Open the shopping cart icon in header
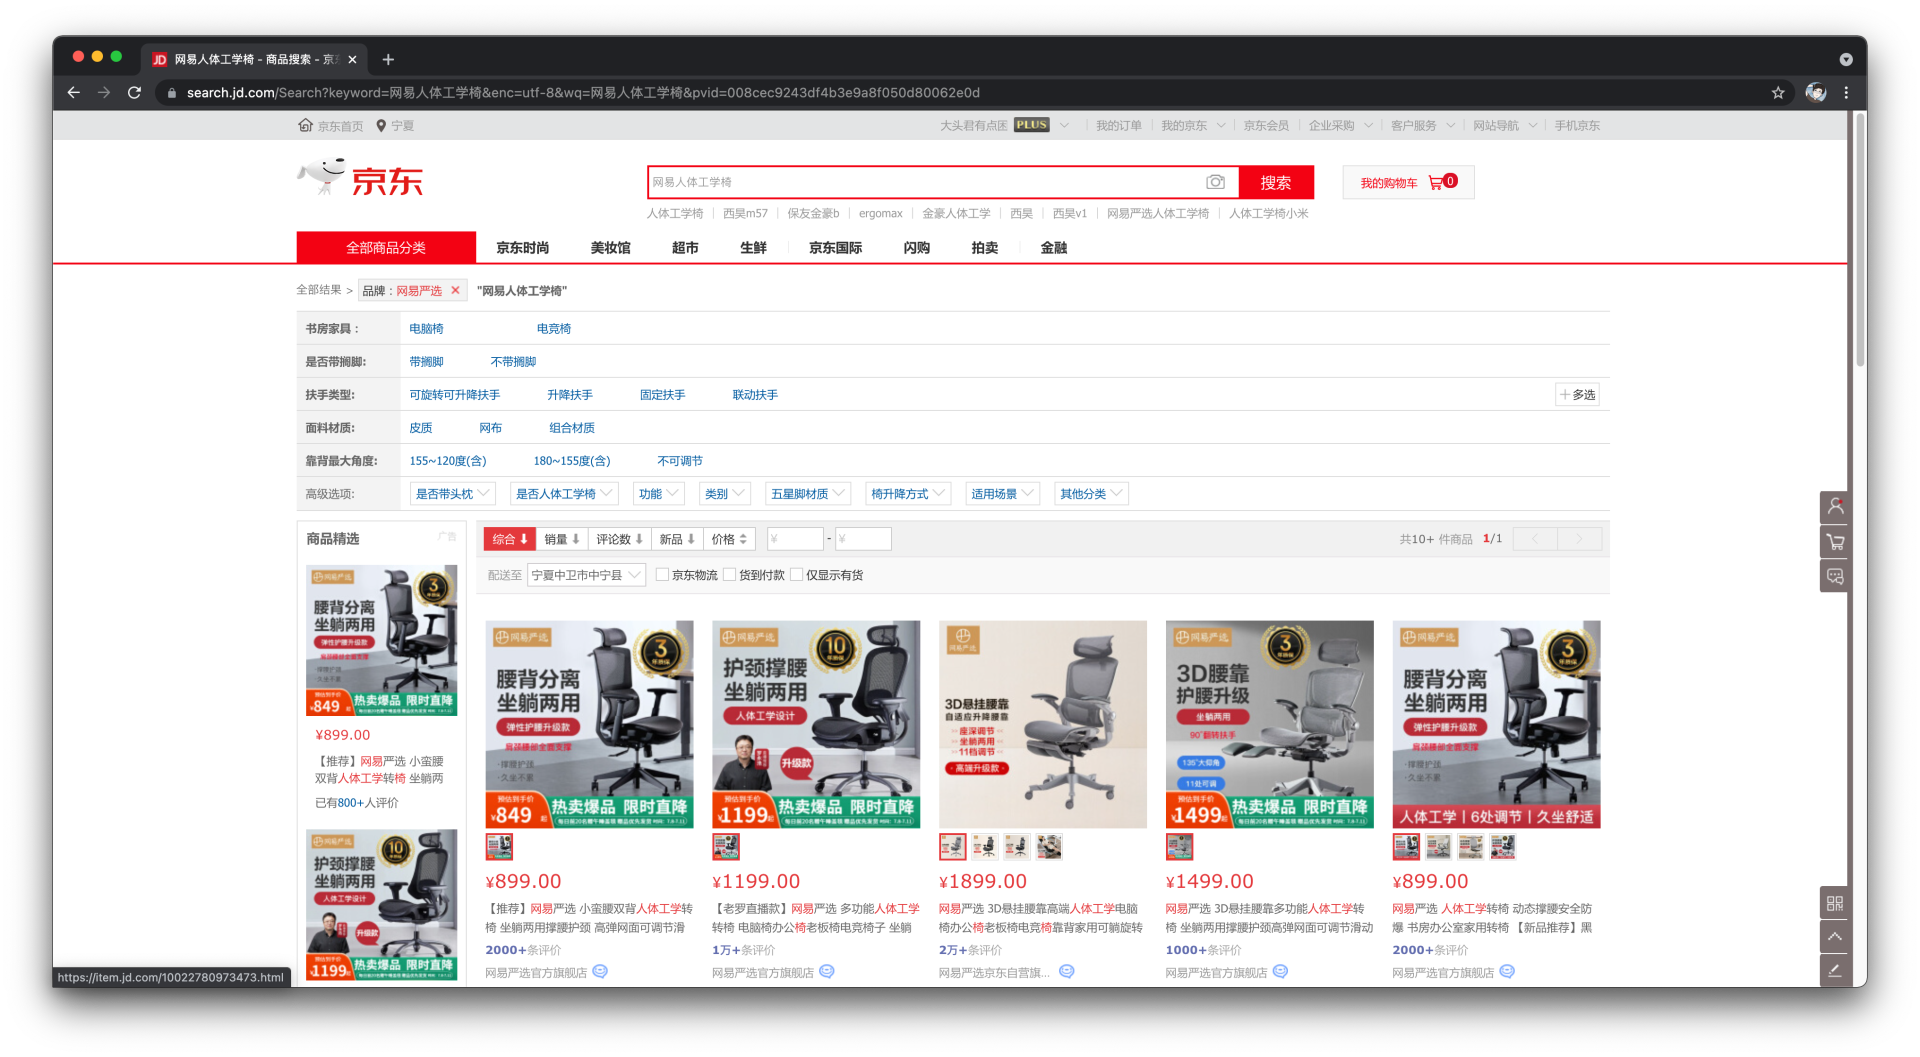Image resolution: width=1920 pixels, height=1057 pixels. 1436,182
